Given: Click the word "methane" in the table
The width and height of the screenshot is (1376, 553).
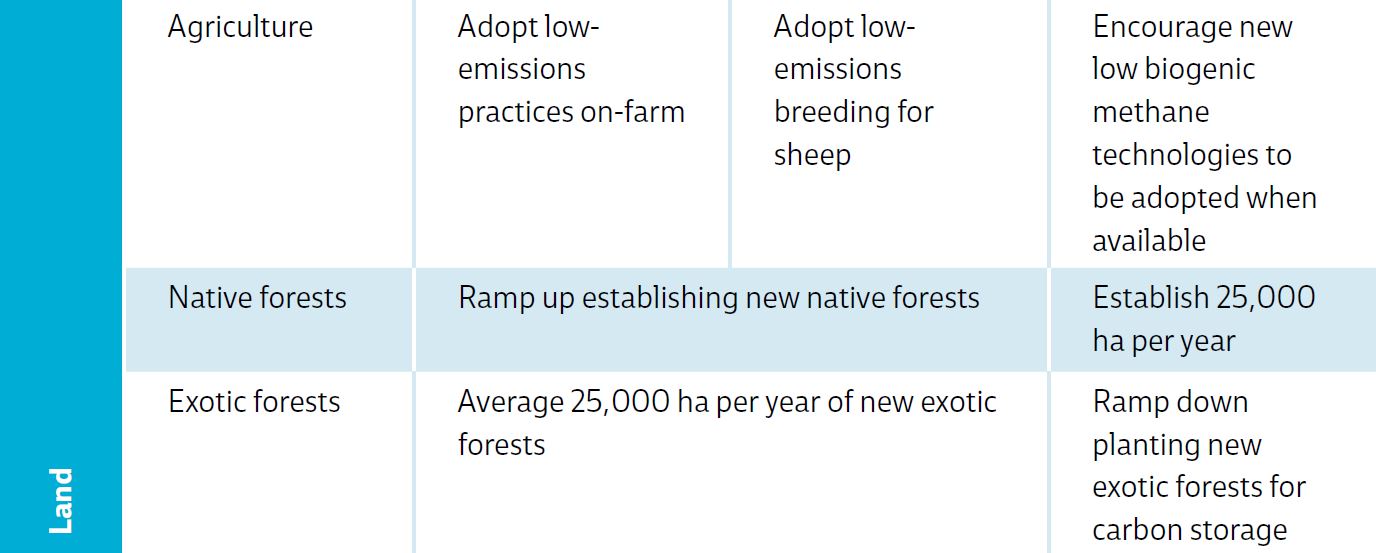Looking at the screenshot, I should (x=1150, y=112).
